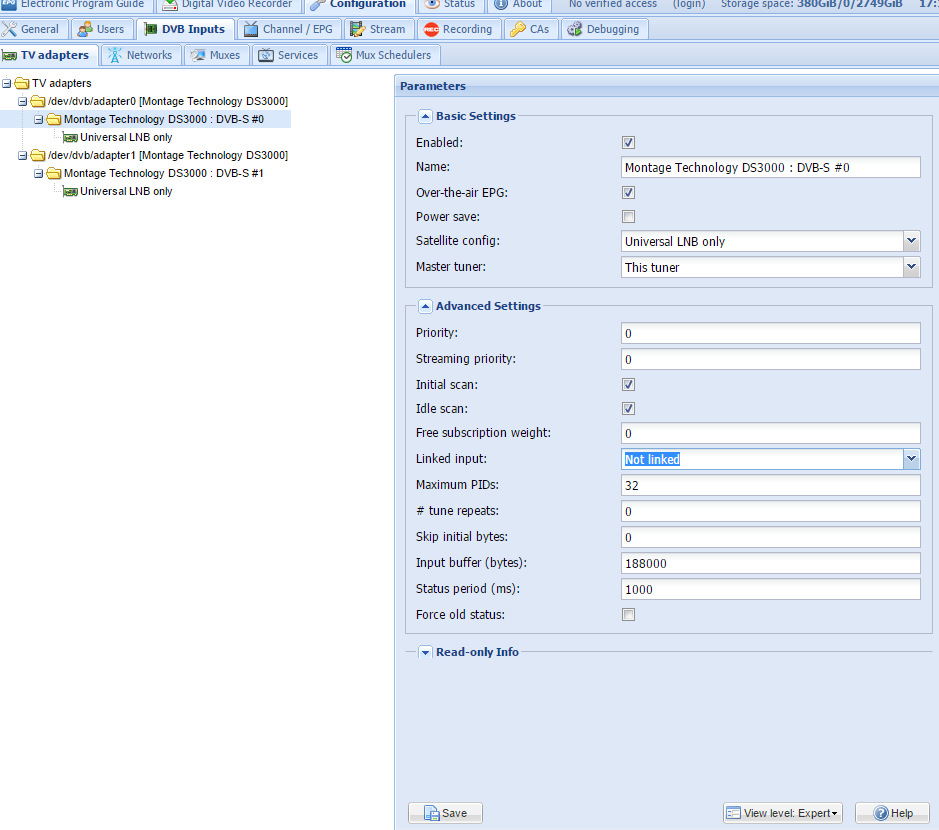Click the Input buffer (bytes) field

(x=771, y=563)
